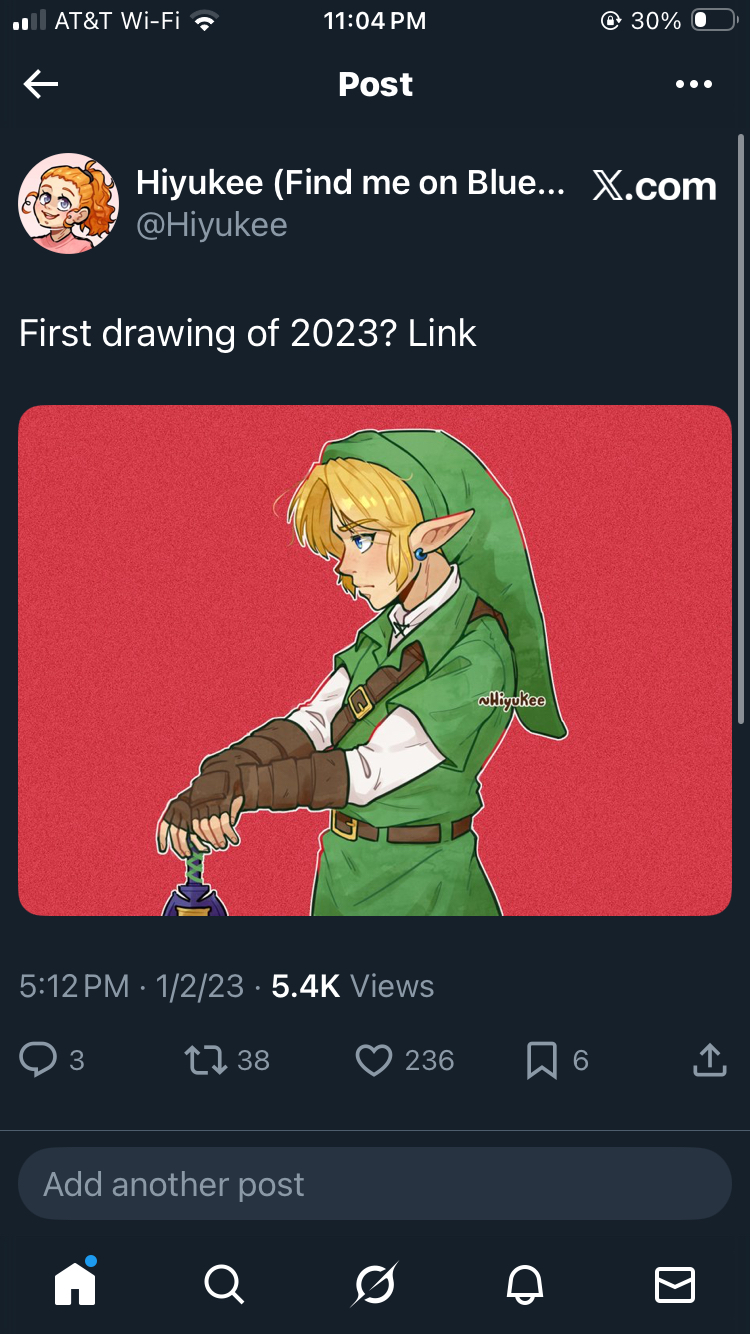
Task: Go to the Home tab
Action: pos(75,1283)
